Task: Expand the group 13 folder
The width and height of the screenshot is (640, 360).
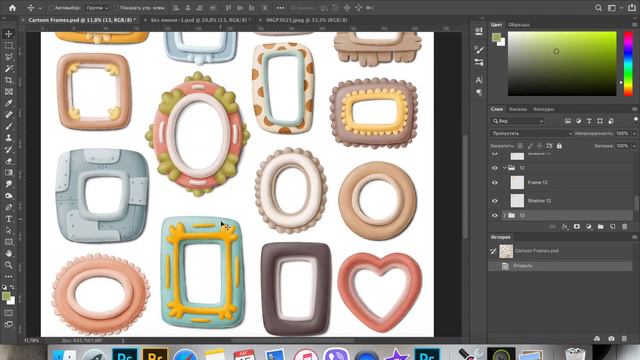Action: [x=504, y=215]
